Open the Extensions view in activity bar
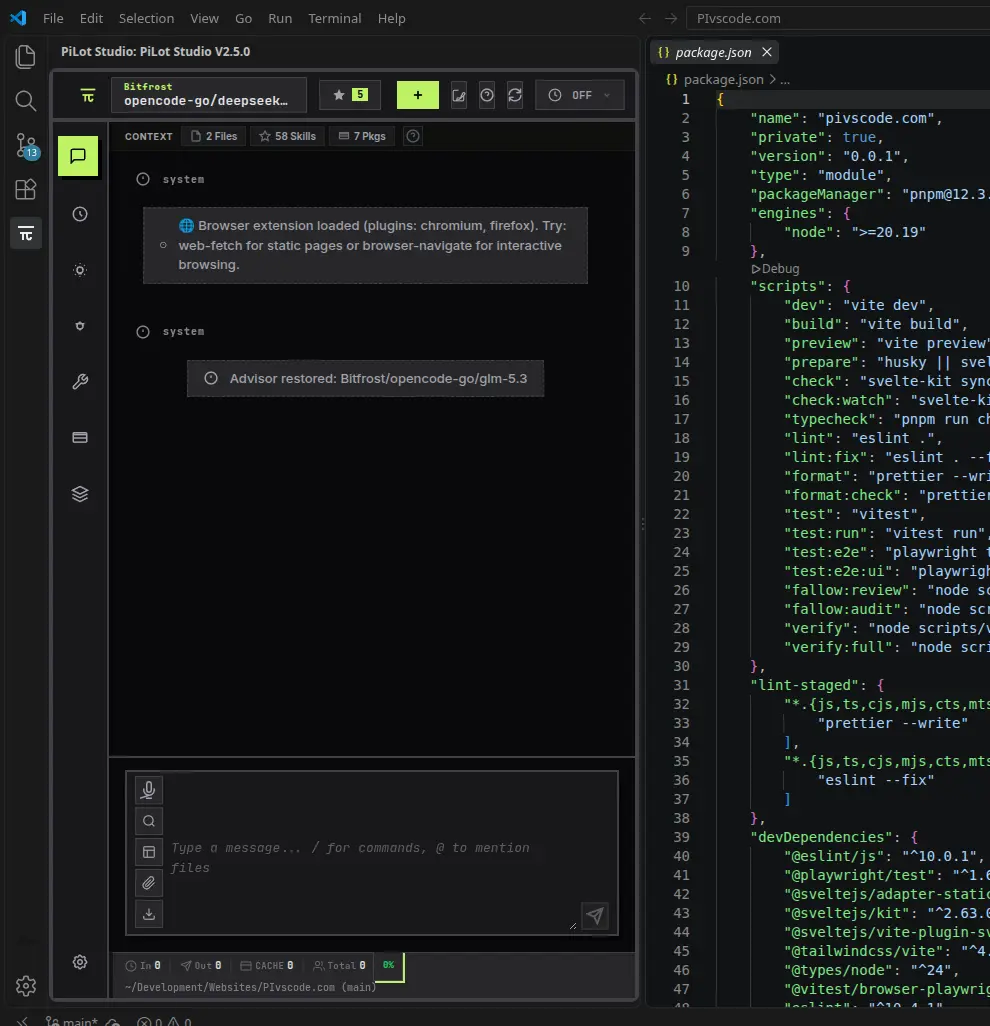 point(26,190)
